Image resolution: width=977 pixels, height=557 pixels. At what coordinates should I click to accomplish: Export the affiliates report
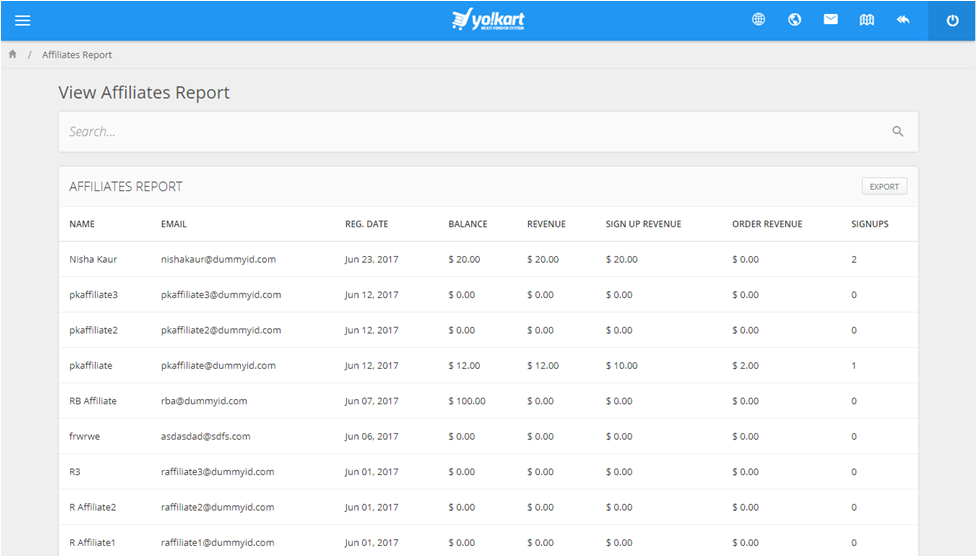884,187
